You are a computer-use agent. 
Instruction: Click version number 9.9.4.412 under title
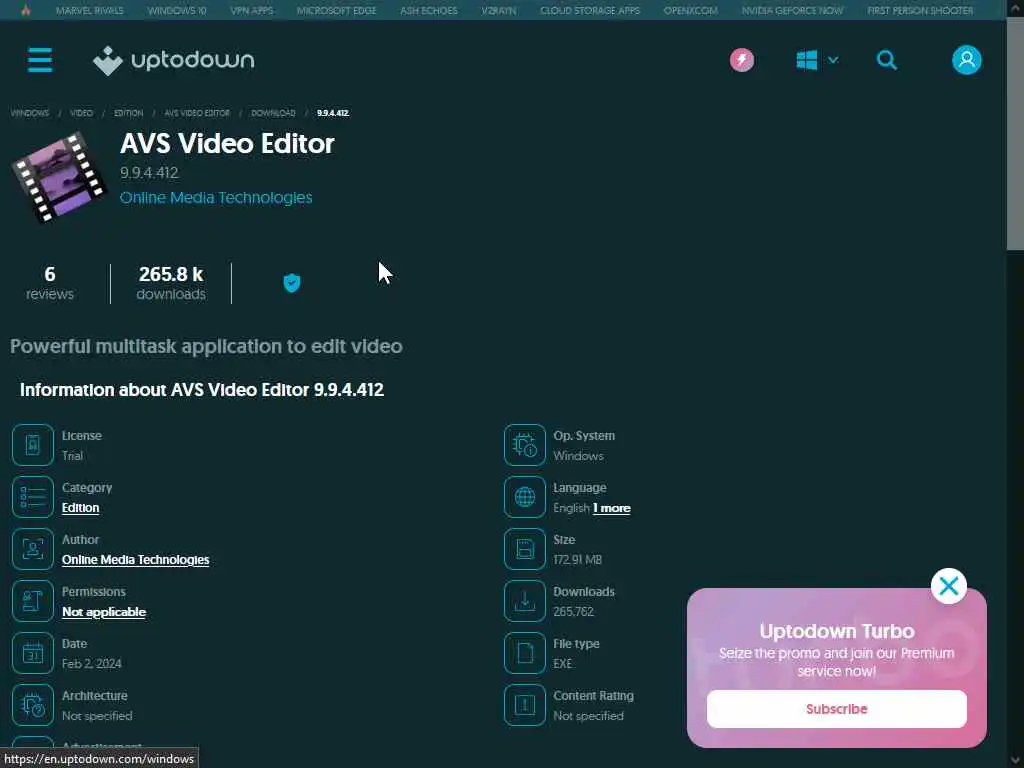click(149, 172)
